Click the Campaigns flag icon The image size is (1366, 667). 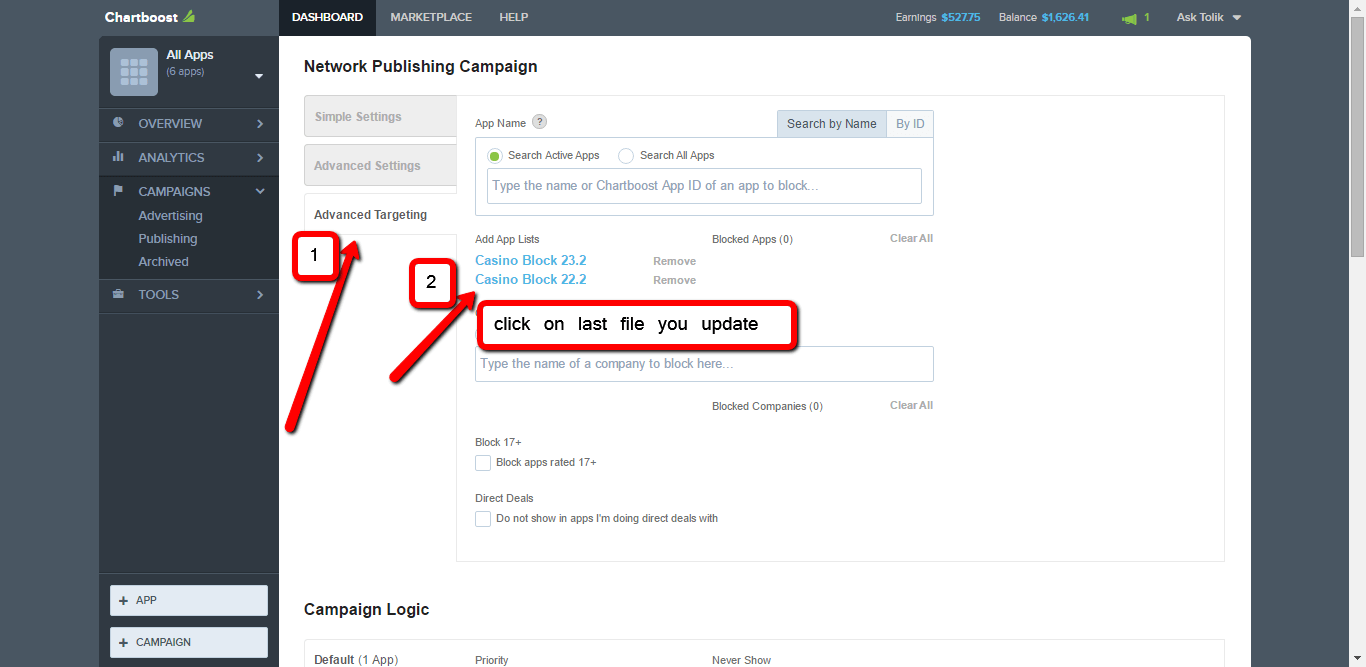pos(118,191)
